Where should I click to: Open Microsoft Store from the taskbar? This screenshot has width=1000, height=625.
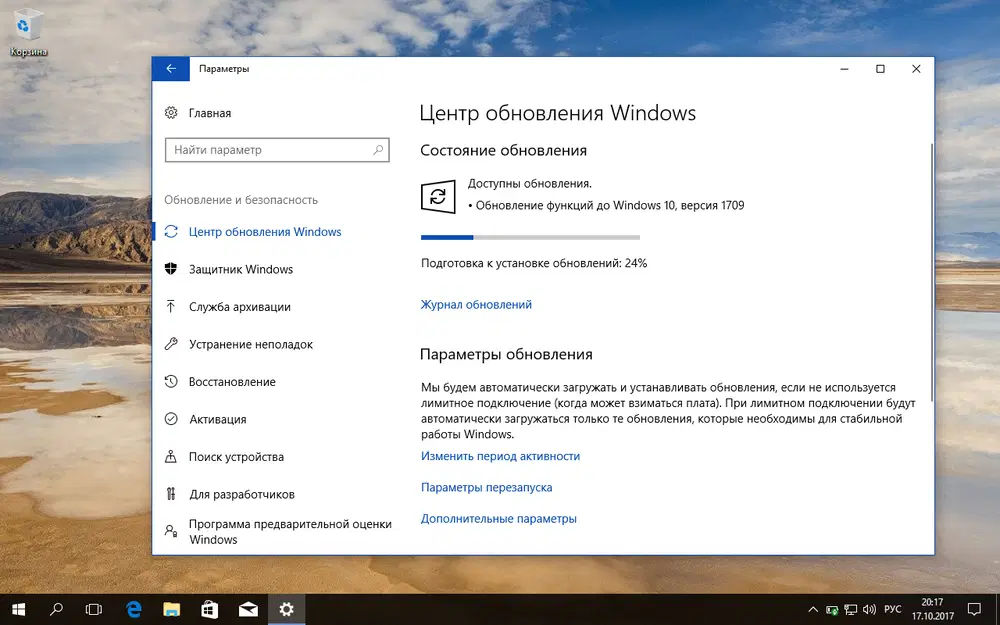coord(209,609)
